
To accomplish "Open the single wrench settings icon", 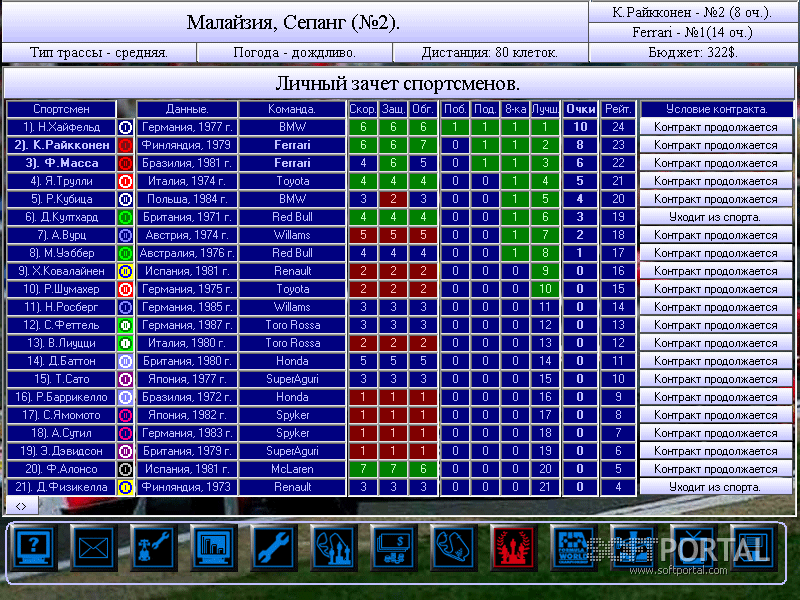I will [274, 547].
